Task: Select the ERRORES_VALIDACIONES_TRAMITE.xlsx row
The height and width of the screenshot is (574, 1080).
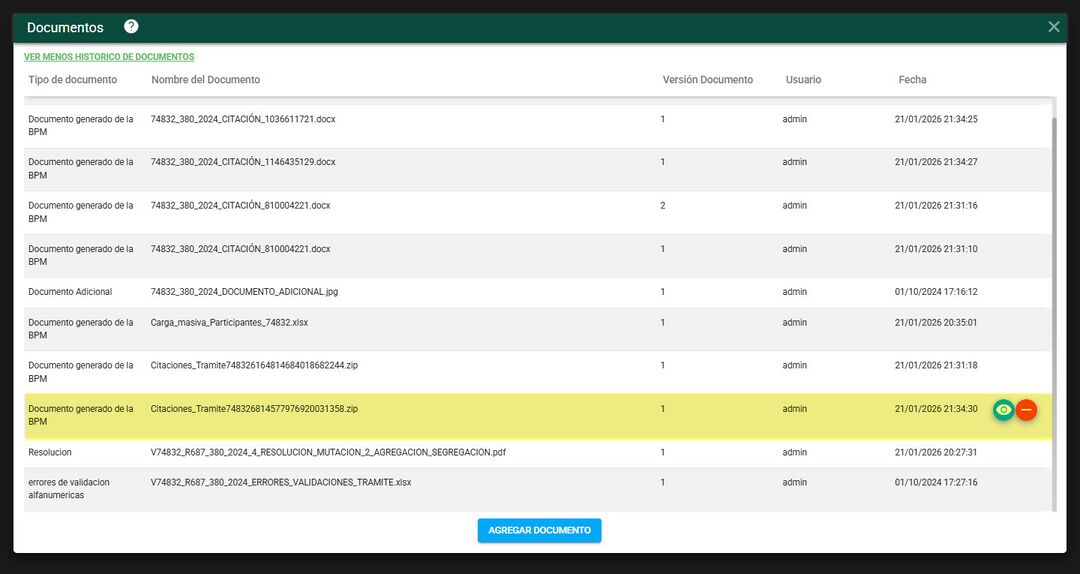Action: click(x=281, y=482)
